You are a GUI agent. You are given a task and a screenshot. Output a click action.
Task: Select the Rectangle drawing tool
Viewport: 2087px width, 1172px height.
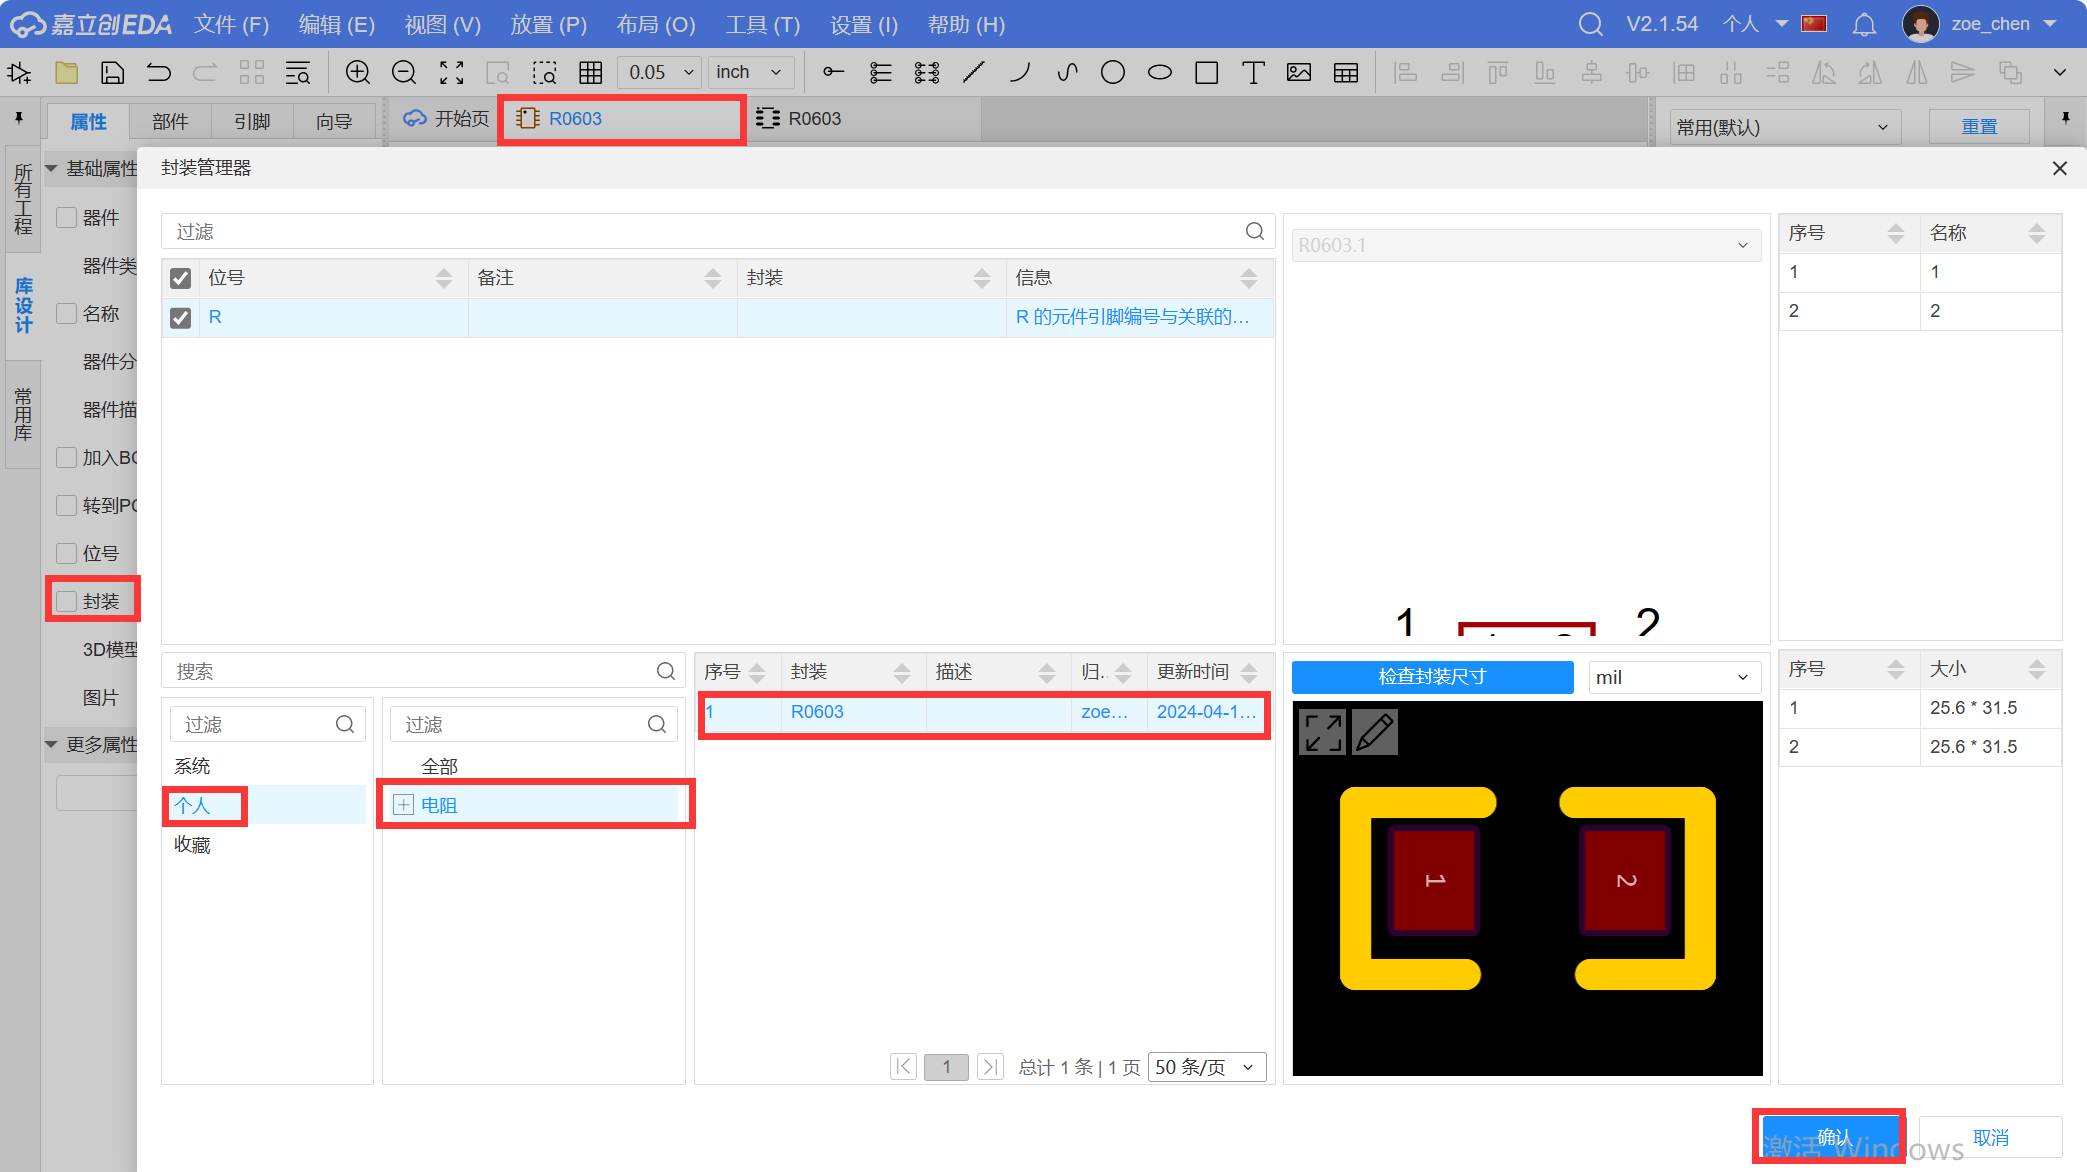(1207, 72)
